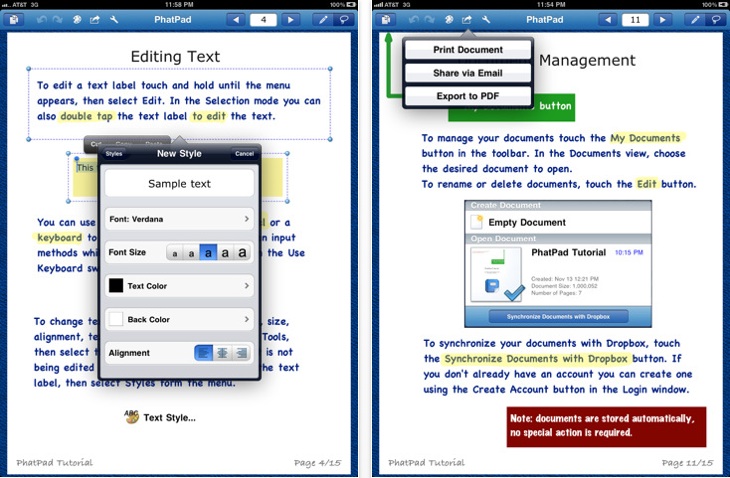Open PhatPad Tutorial document thumbnail
730x478 pixels.
[495, 274]
